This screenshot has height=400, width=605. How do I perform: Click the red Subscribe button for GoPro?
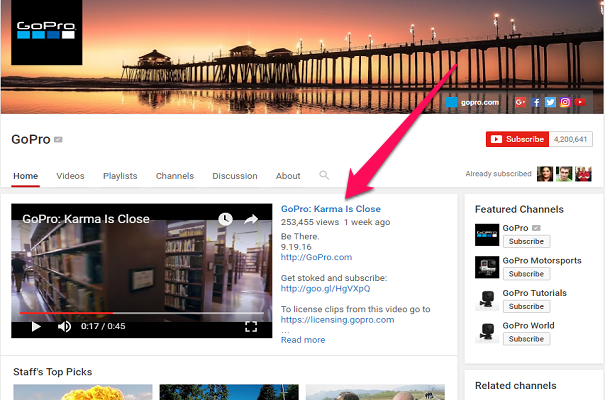coord(516,140)
